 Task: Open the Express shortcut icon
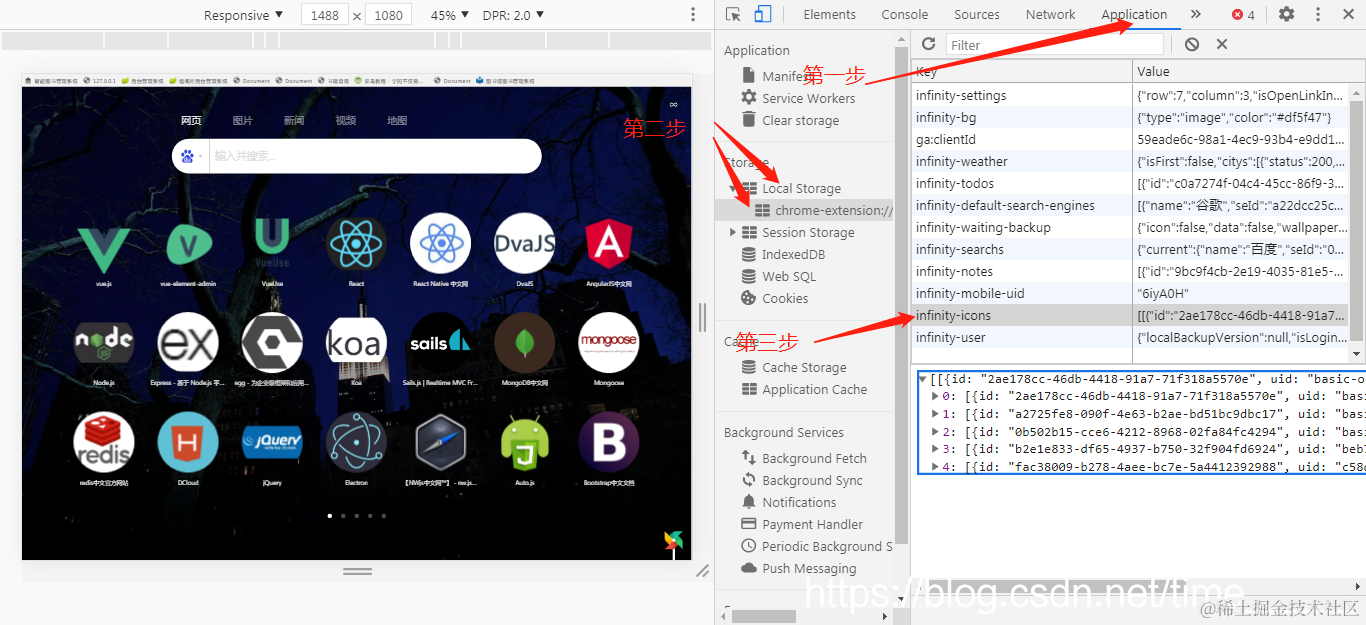(188, 343)
